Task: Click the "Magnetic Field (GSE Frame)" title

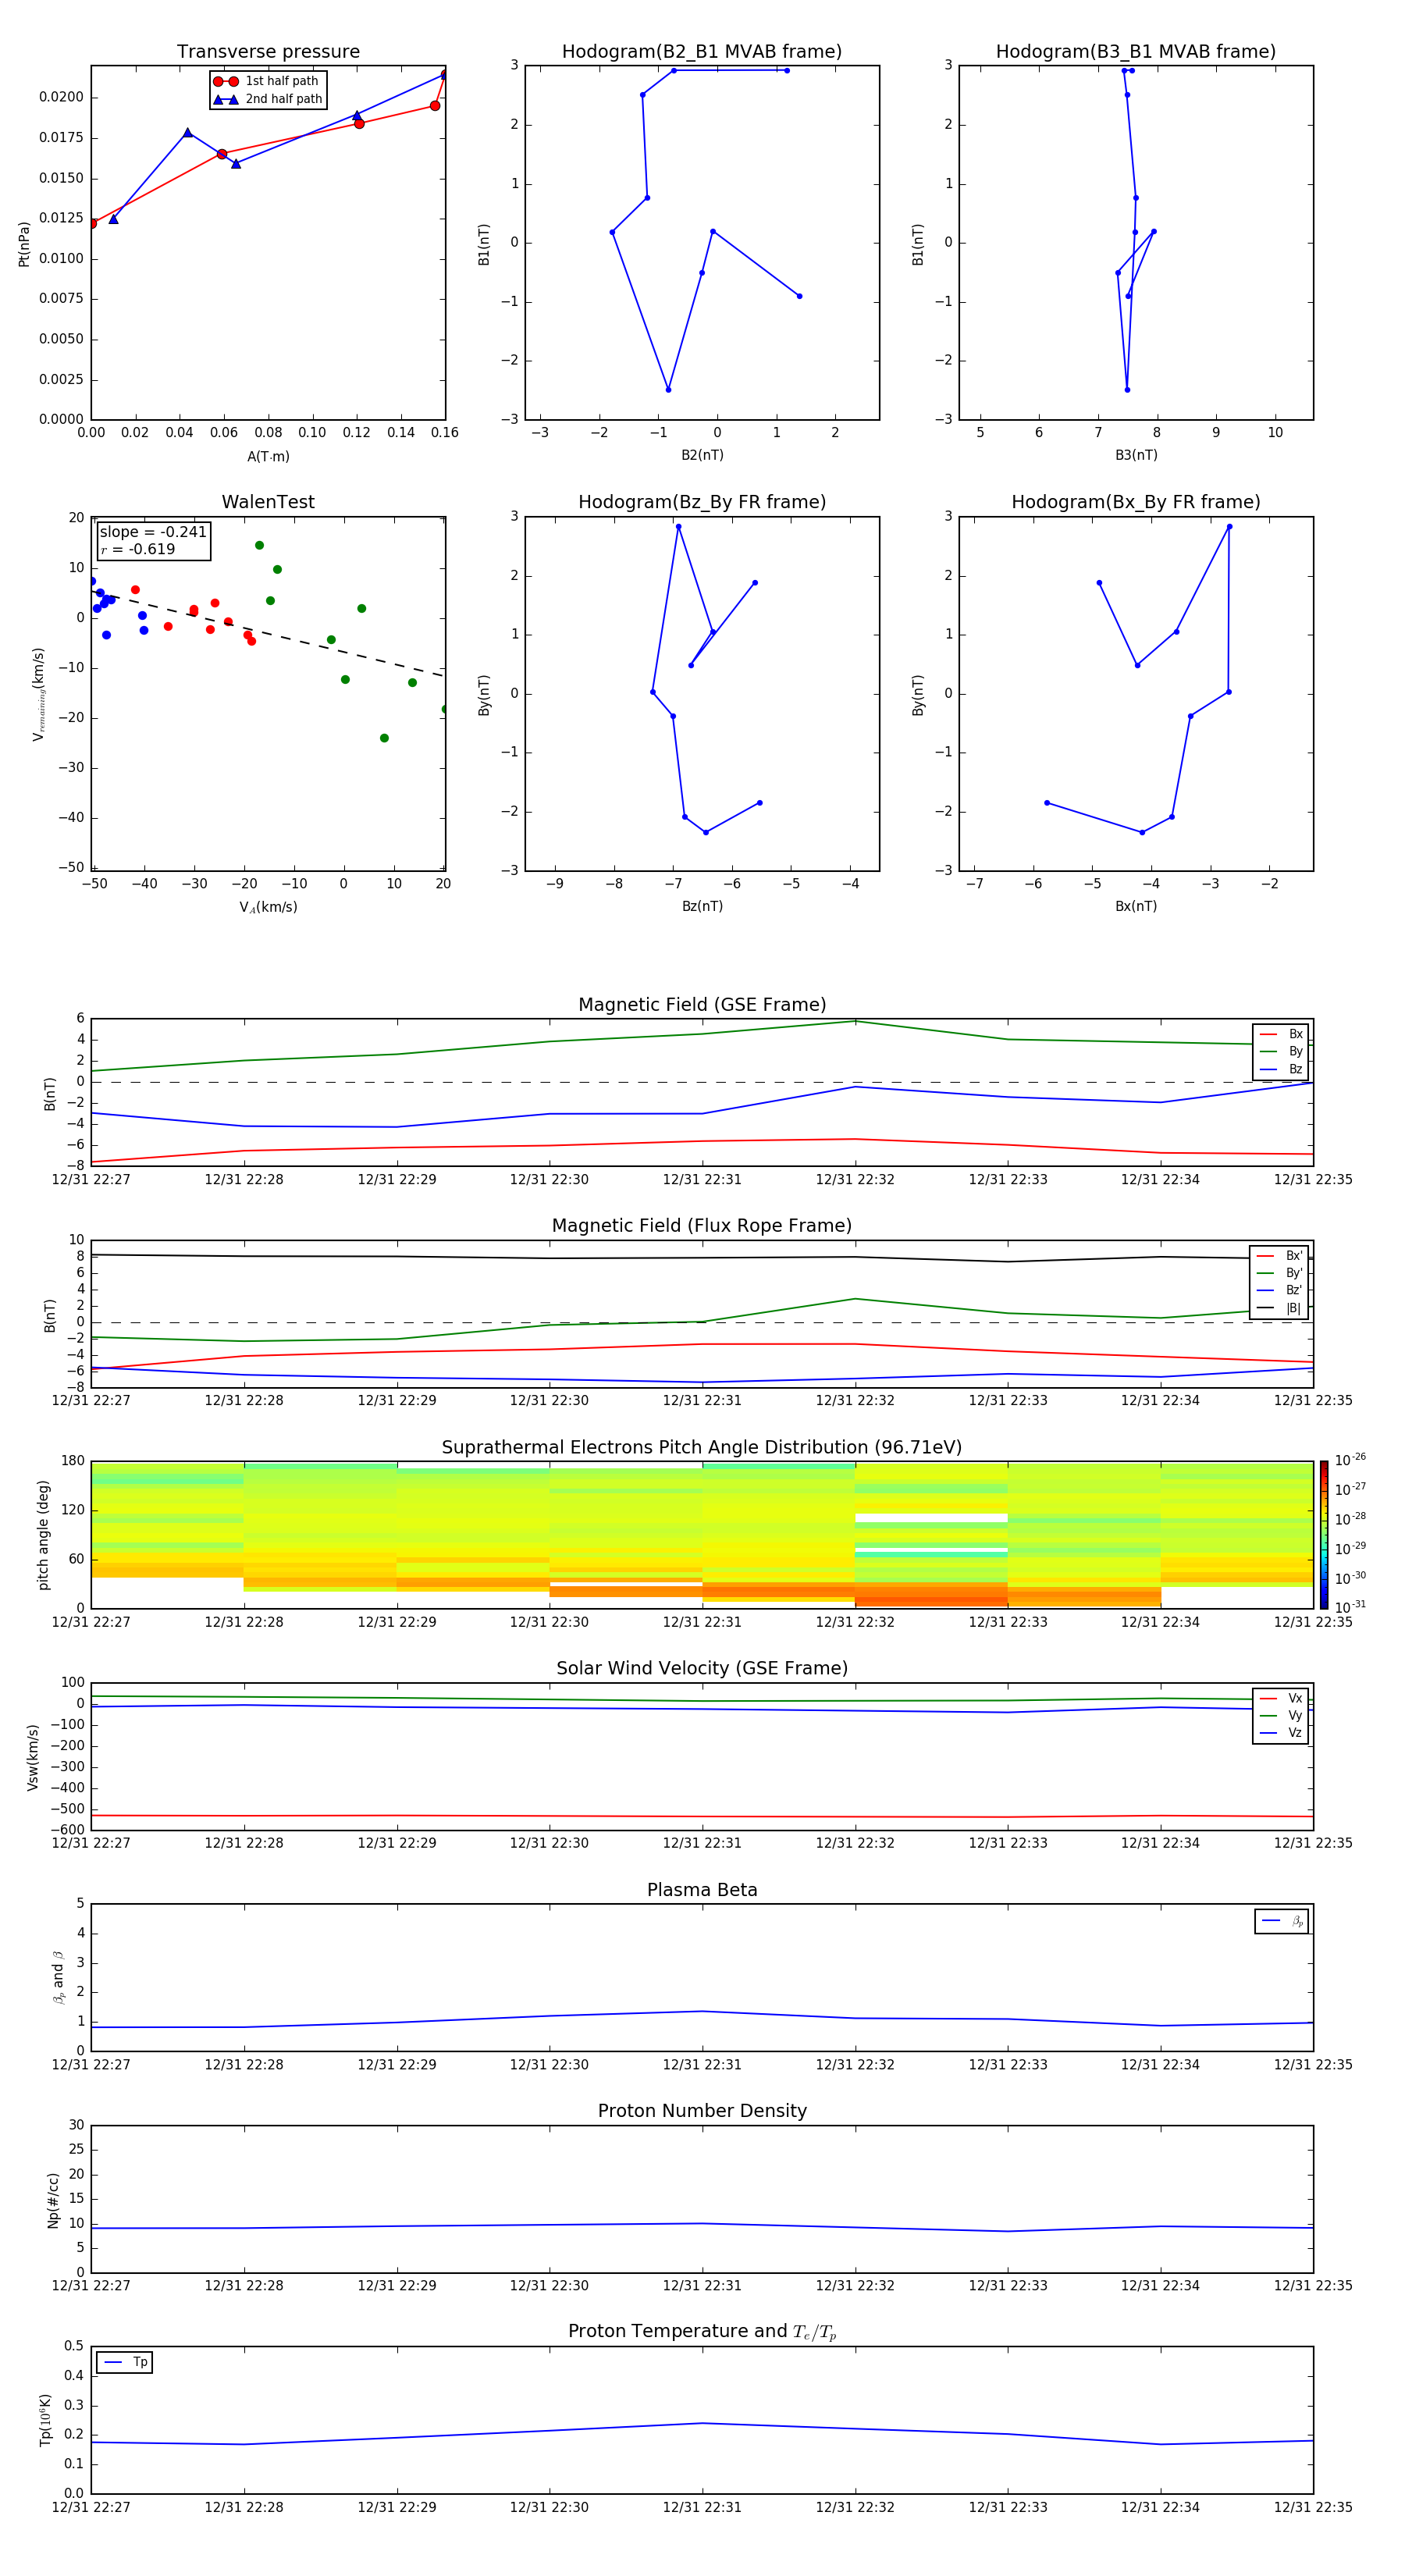Action: coord(702,1005)
